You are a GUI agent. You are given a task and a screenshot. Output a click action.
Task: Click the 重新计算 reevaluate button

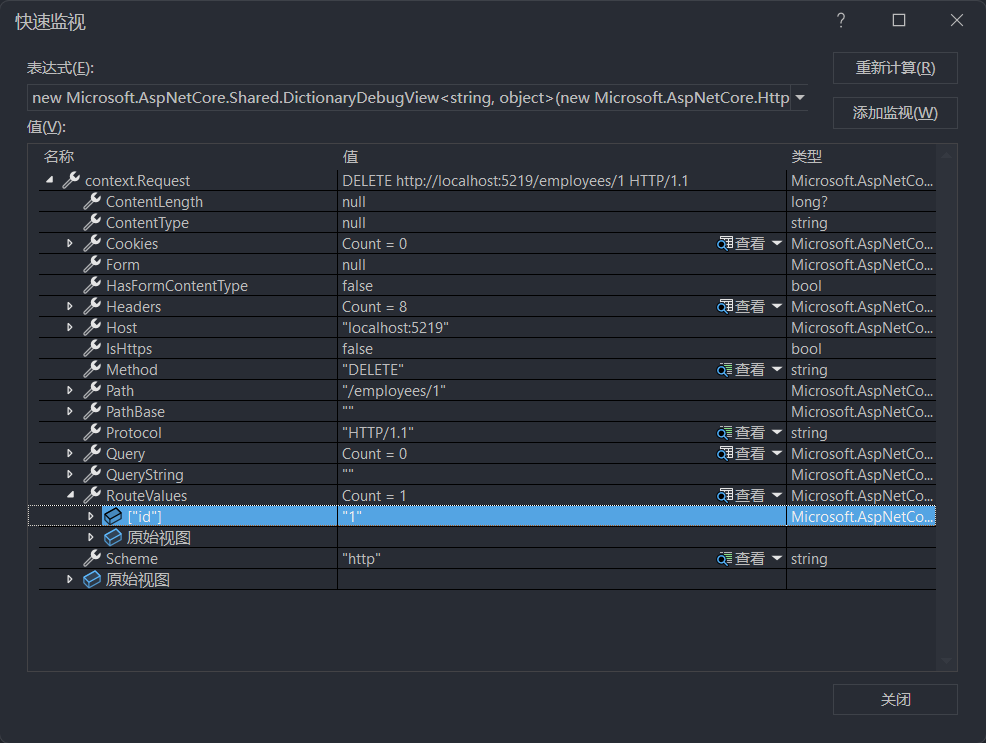coord(895,68)
